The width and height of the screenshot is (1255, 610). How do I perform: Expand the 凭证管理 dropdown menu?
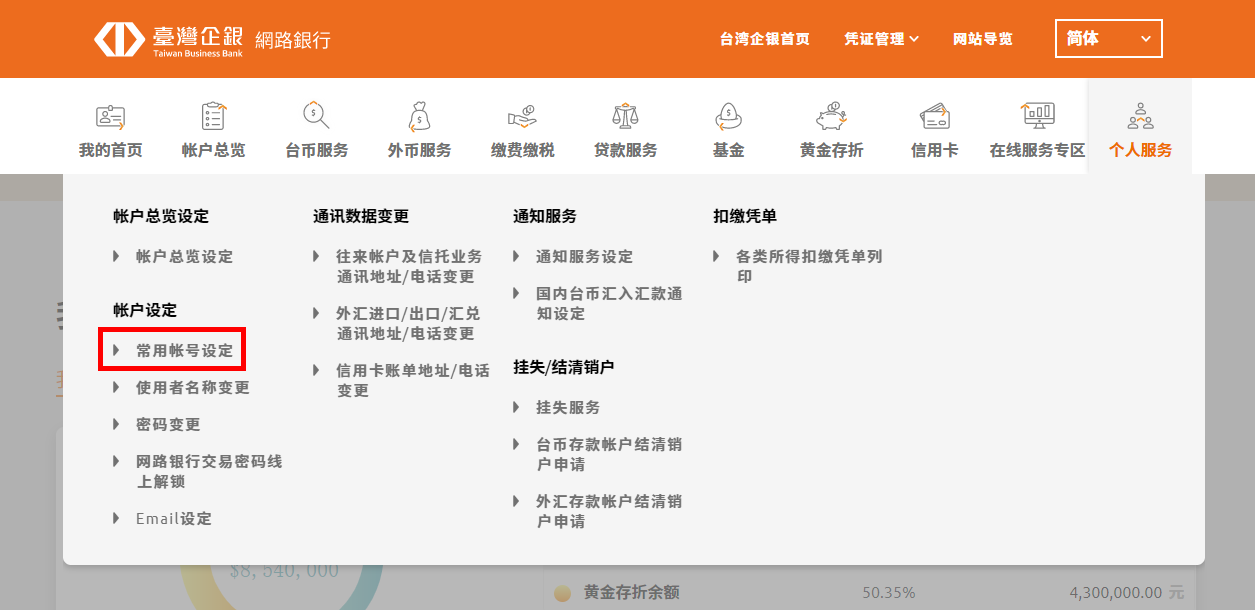tap(881, 39)
